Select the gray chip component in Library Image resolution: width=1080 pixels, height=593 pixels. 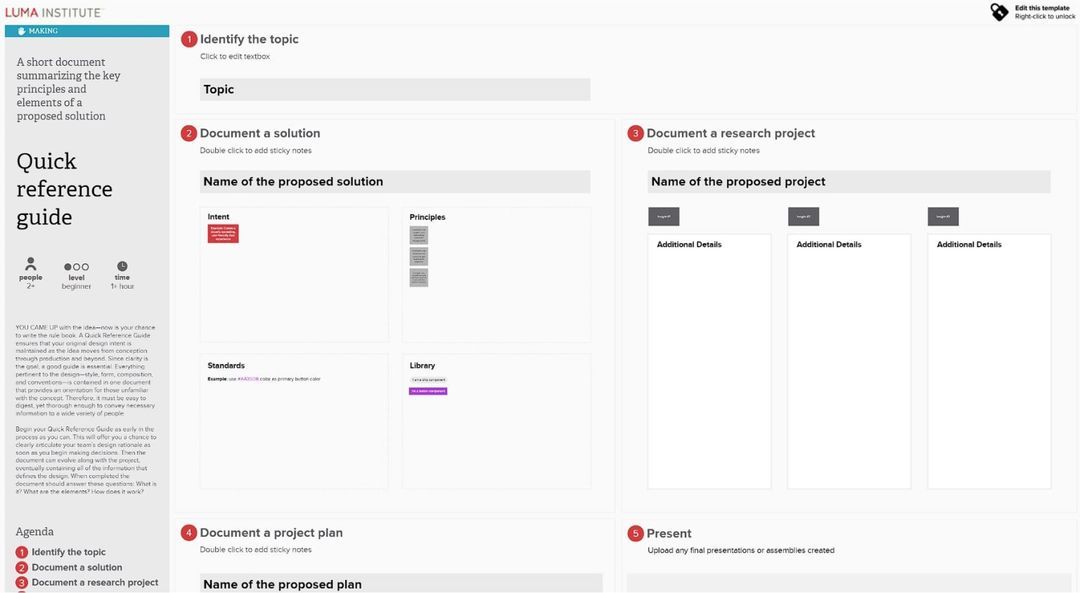428,379
